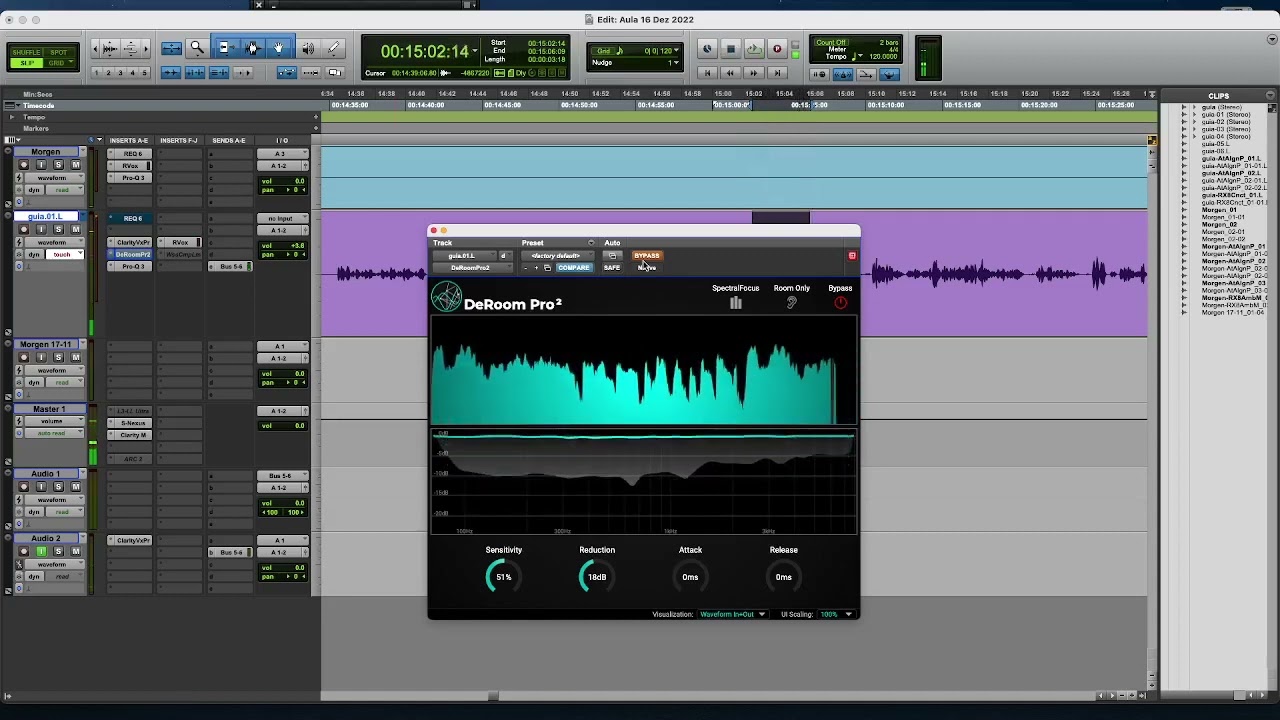Toggle the DeRoom Pro Bypass power button
The width and height of the screenshot is (1280, 720).
pyautogui.click(x=840, y=304)
